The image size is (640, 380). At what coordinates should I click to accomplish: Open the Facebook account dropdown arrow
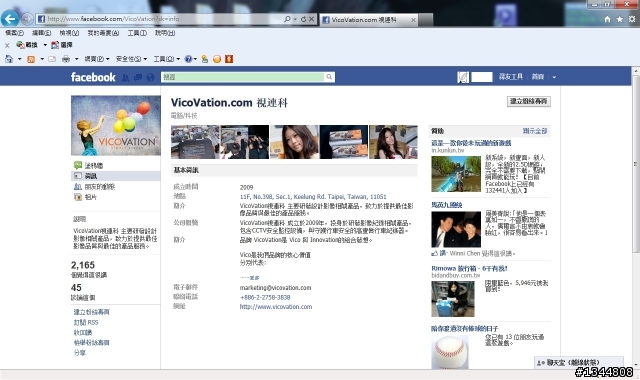coord(554,77)
